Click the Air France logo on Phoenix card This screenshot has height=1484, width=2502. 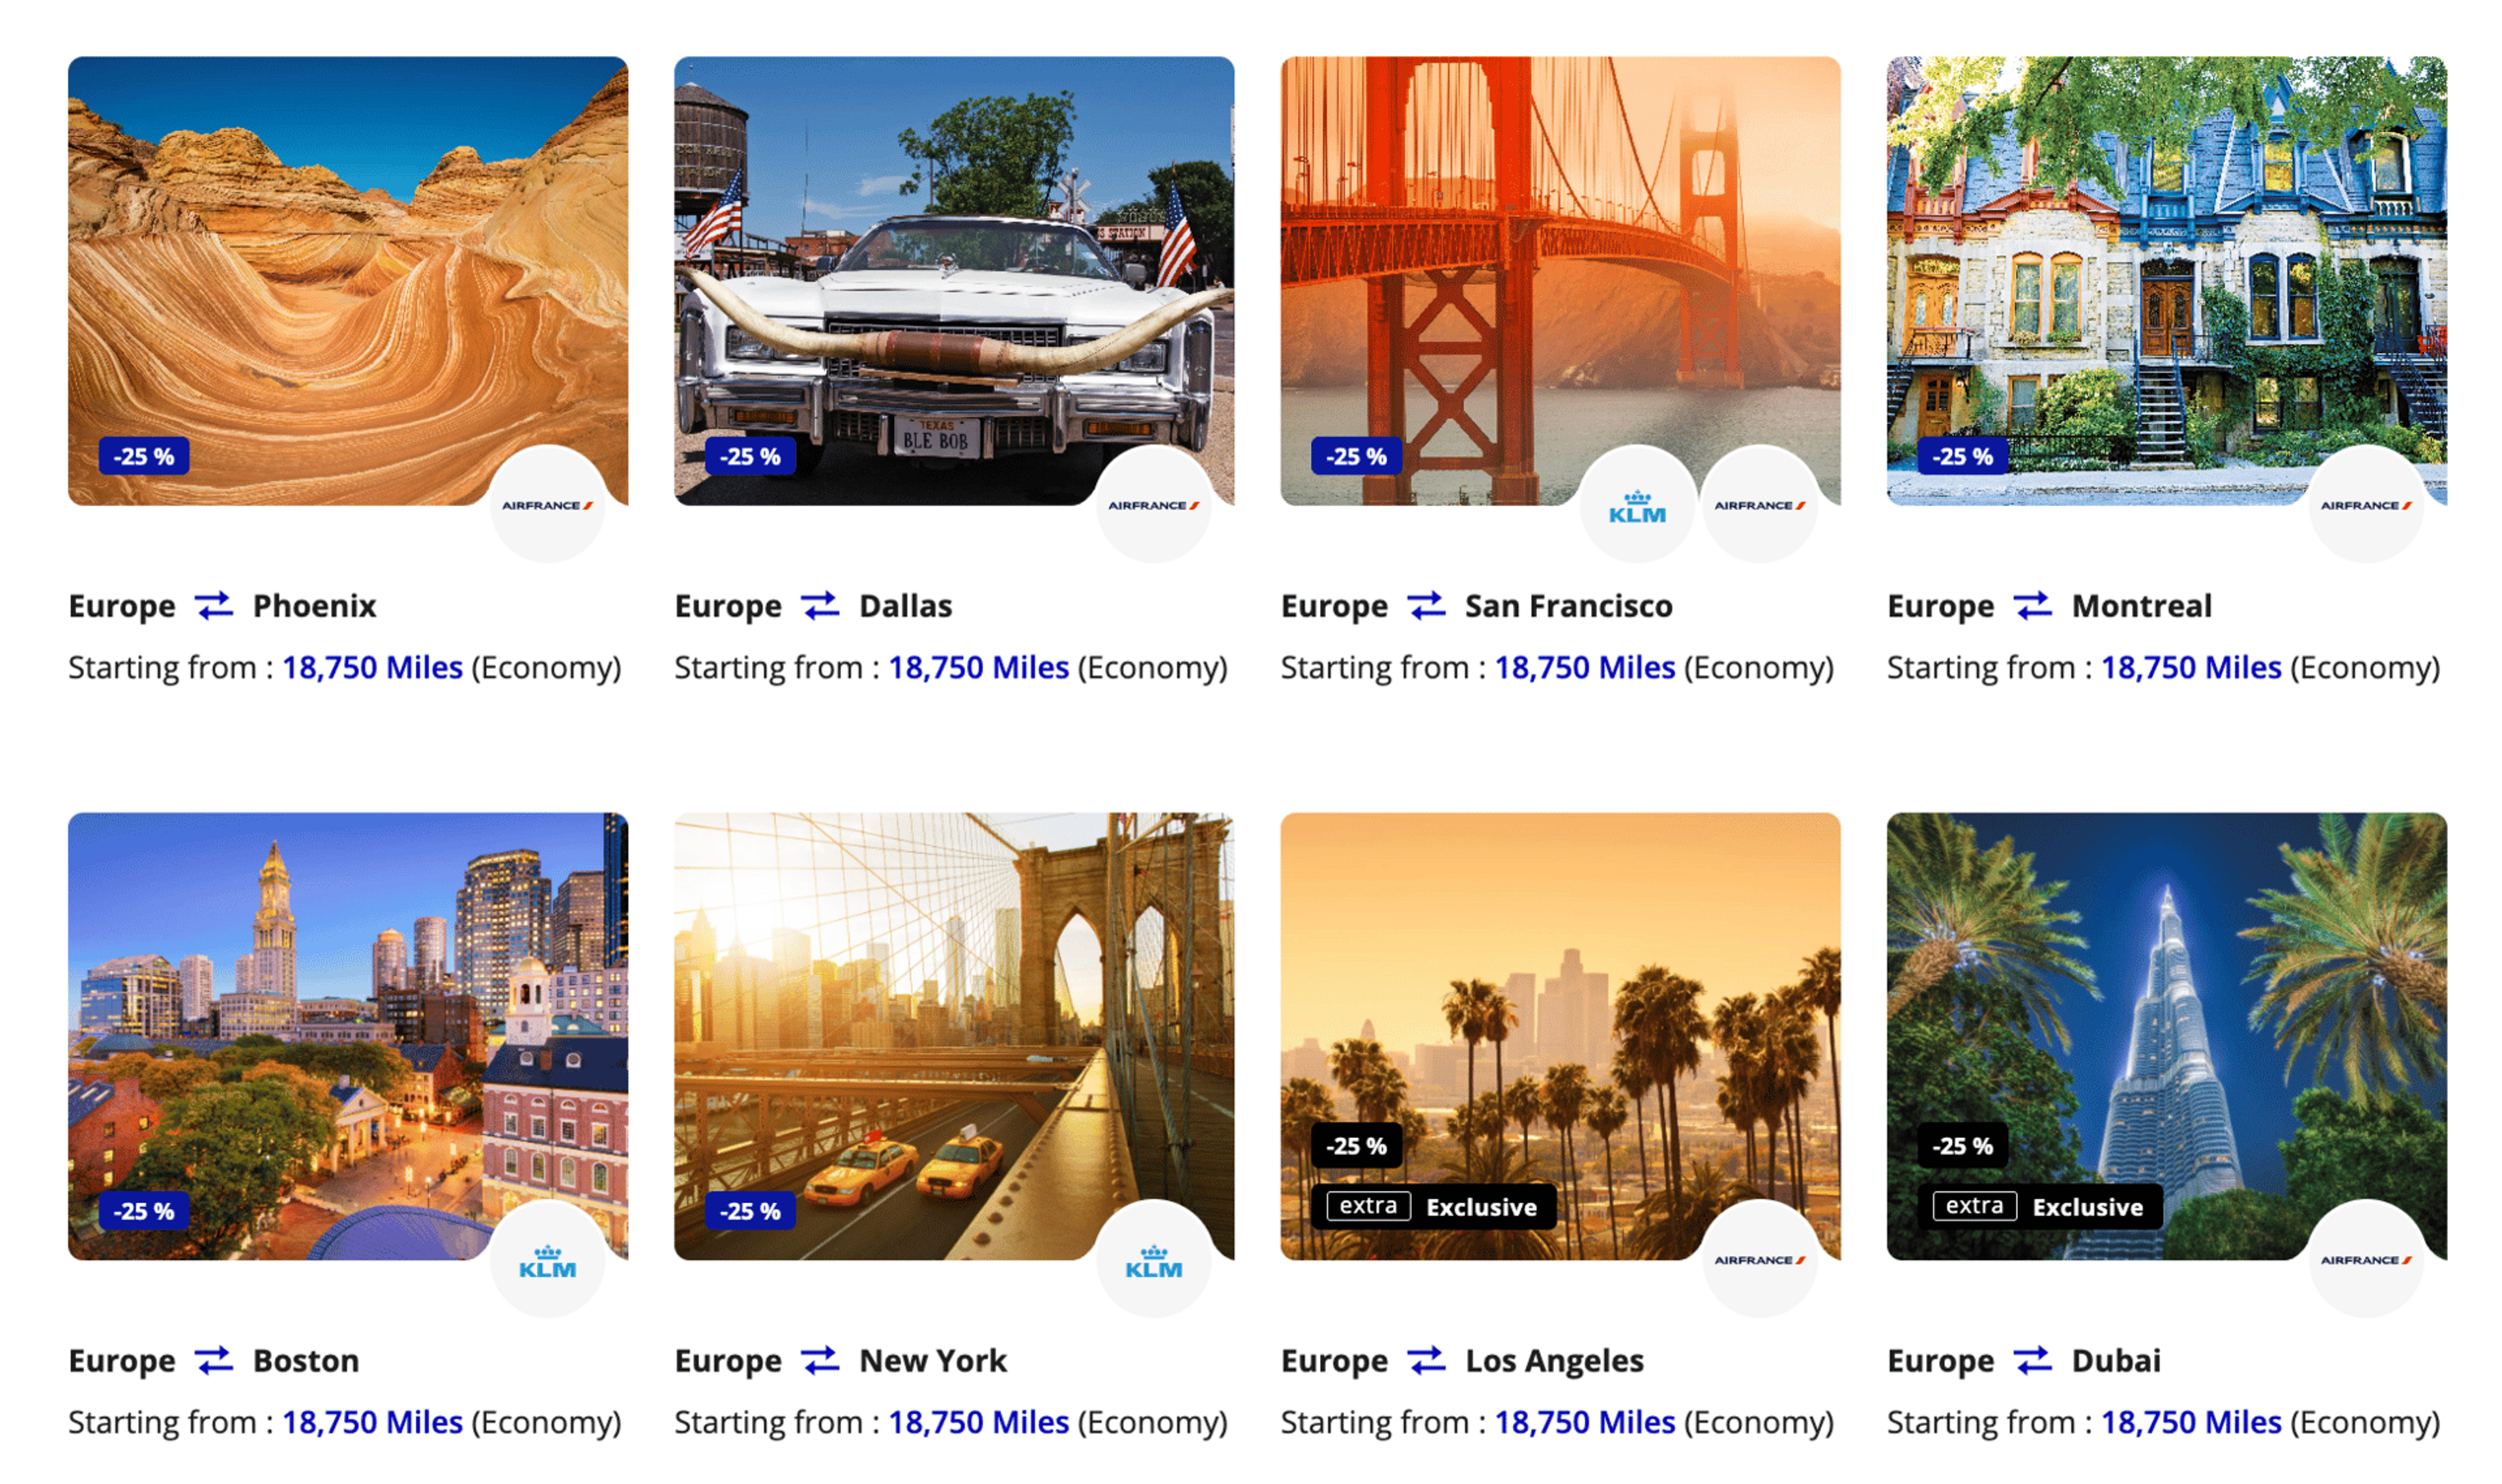(548, 506)
